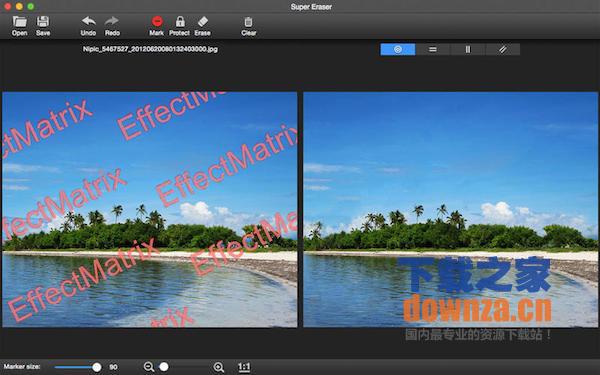Reset zoom to 1:1 actual size

(244, 367)
